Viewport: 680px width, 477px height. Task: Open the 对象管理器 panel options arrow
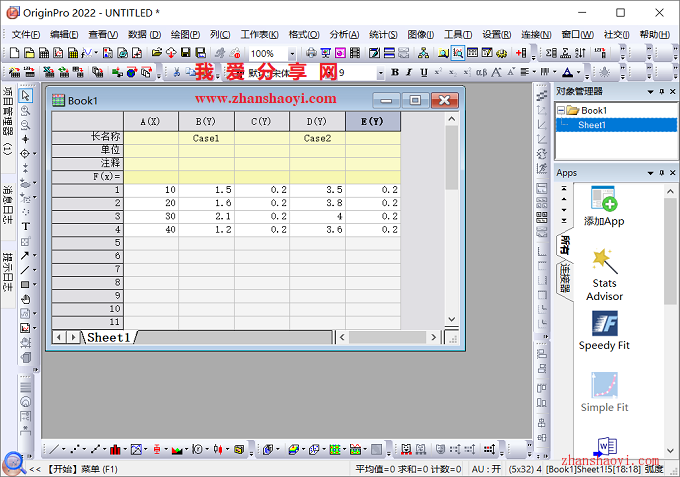point(650,91)
